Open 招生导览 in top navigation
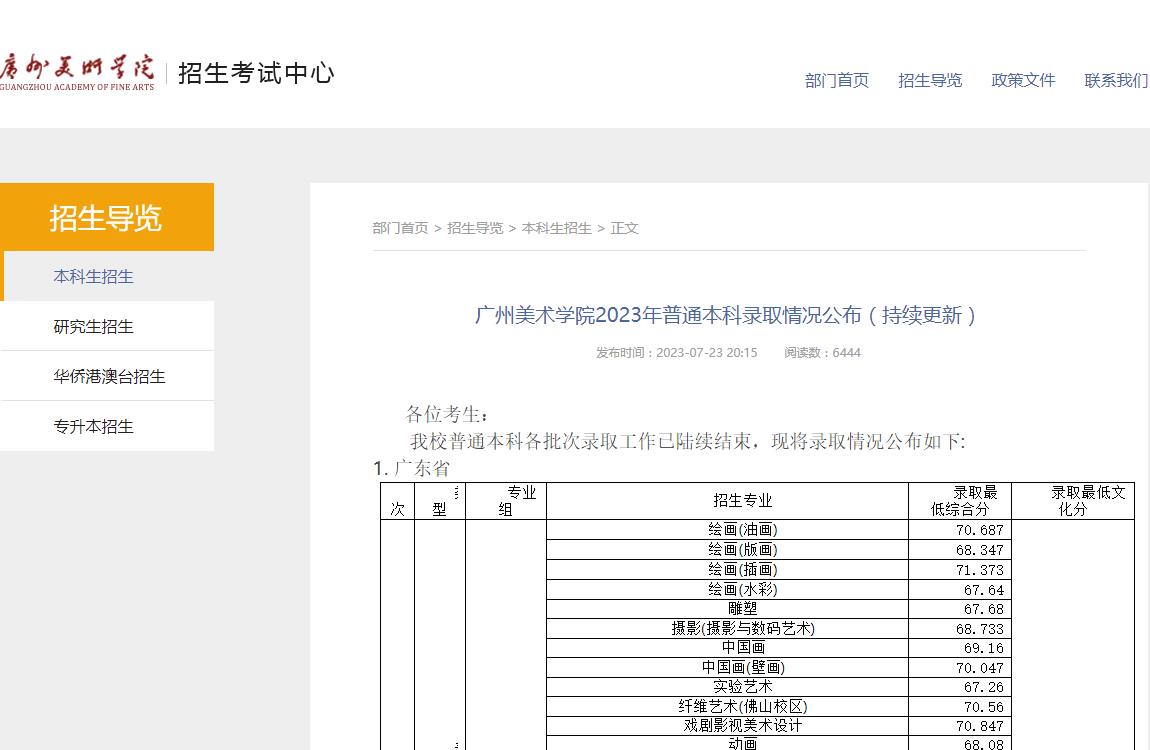The image size is (1150, 750). [930, 81]
